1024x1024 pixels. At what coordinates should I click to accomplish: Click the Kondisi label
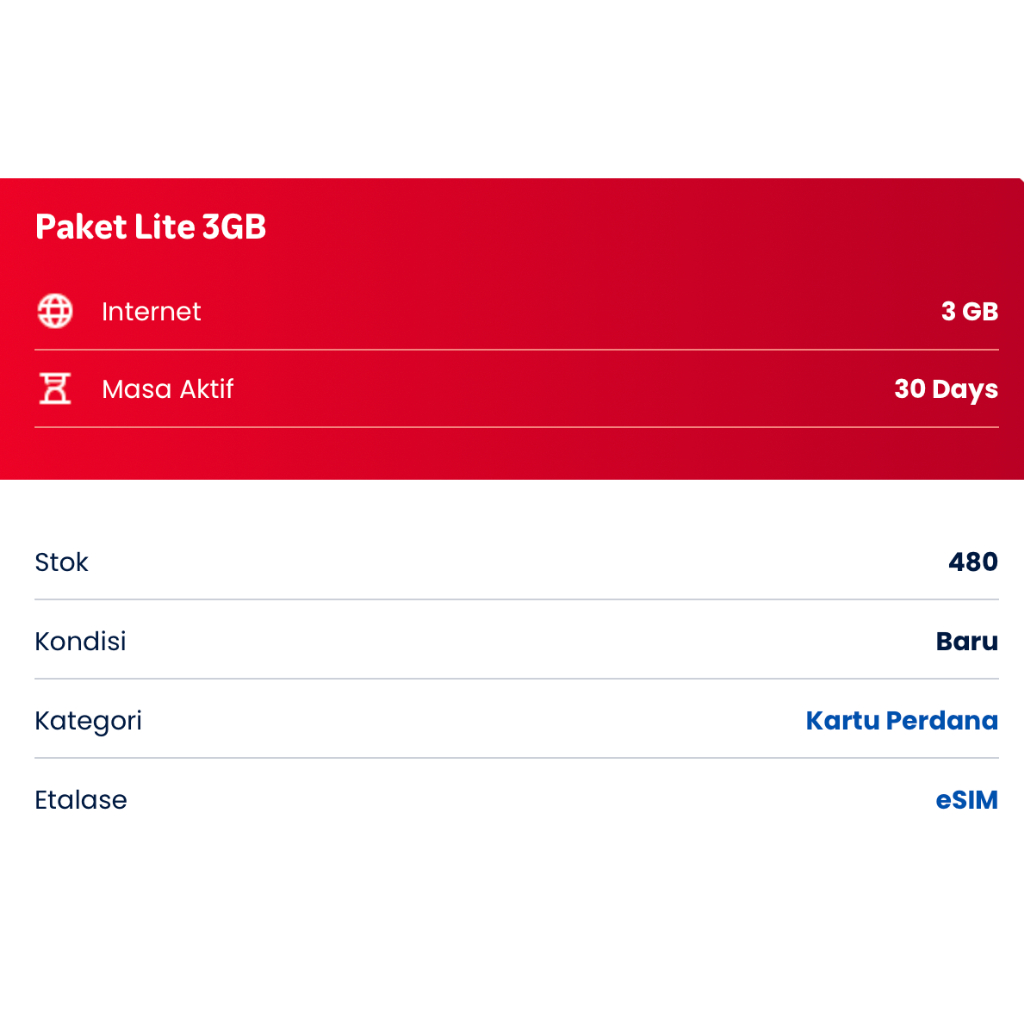coord(80,641)
